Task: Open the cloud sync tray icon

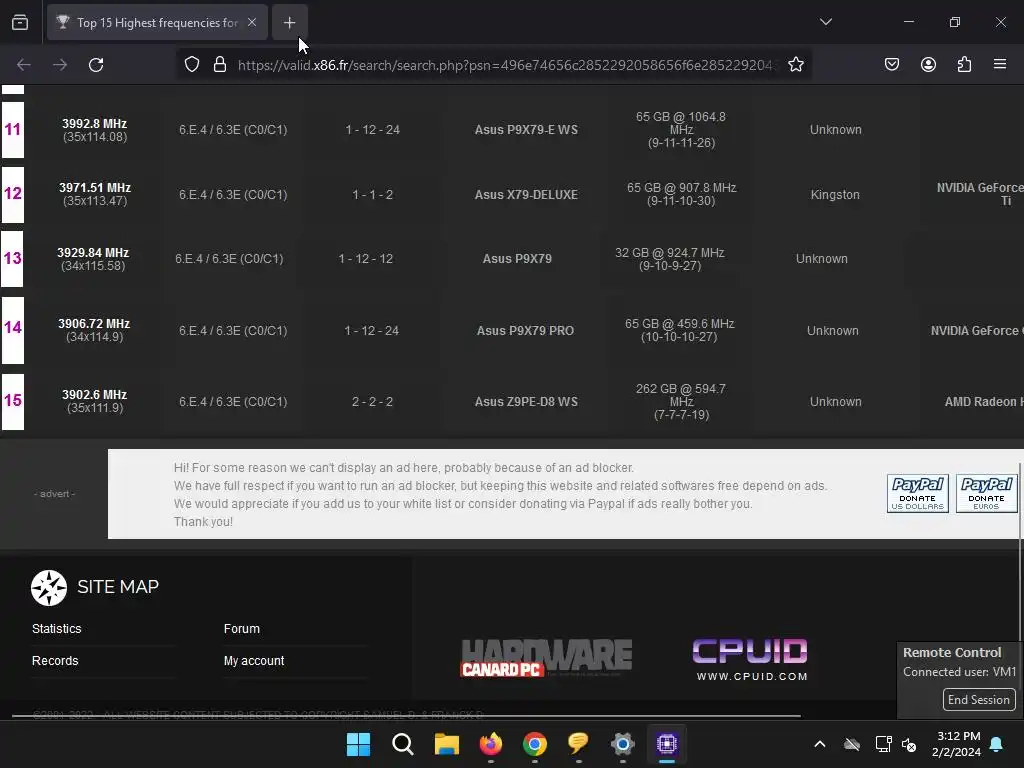Action: (852, 744)
